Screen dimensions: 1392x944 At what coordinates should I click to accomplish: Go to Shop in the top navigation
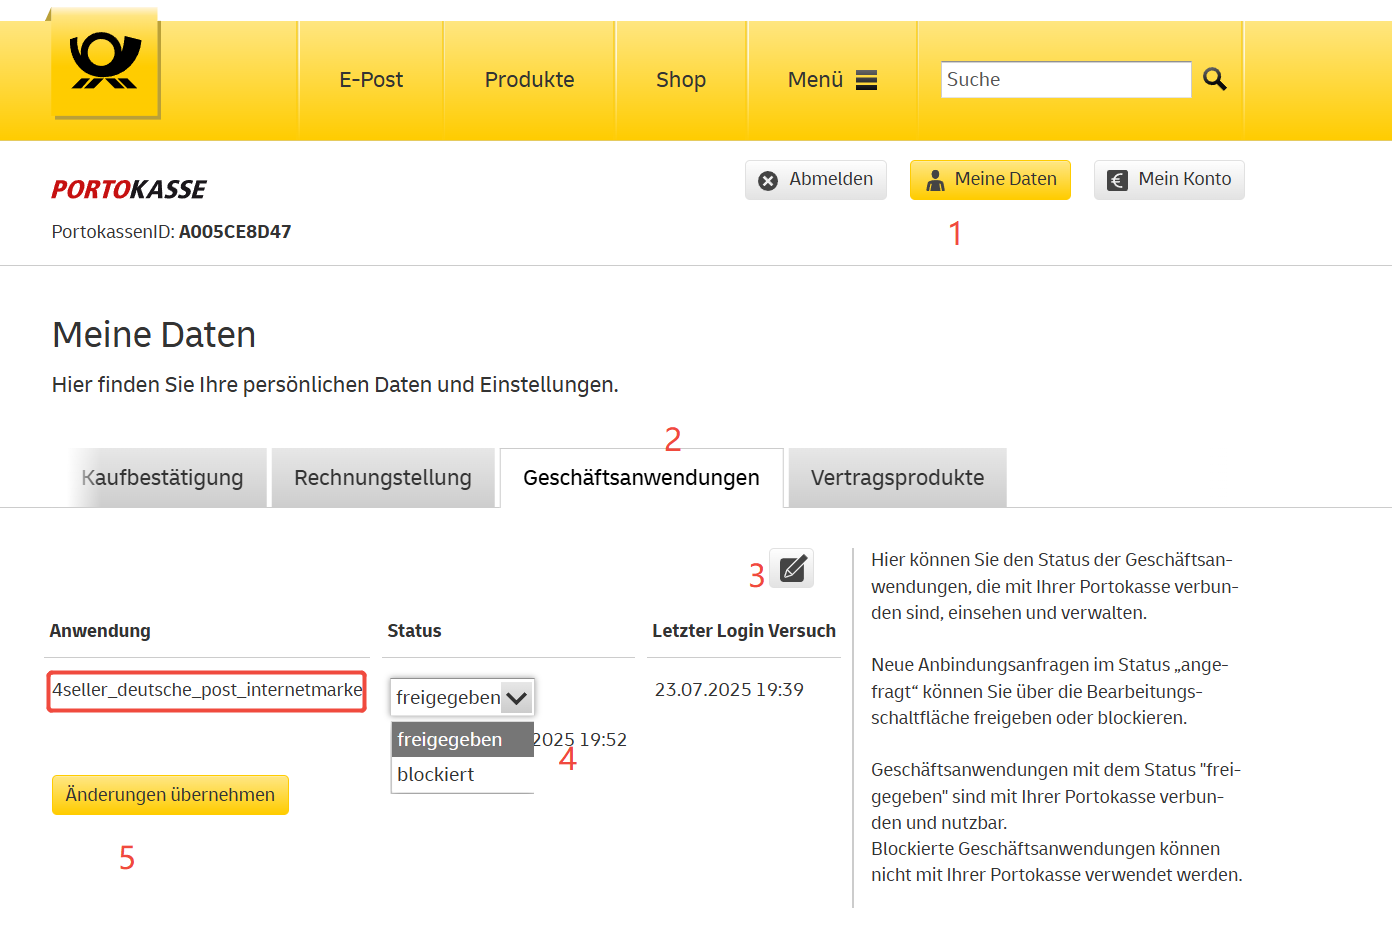point(681,80)
